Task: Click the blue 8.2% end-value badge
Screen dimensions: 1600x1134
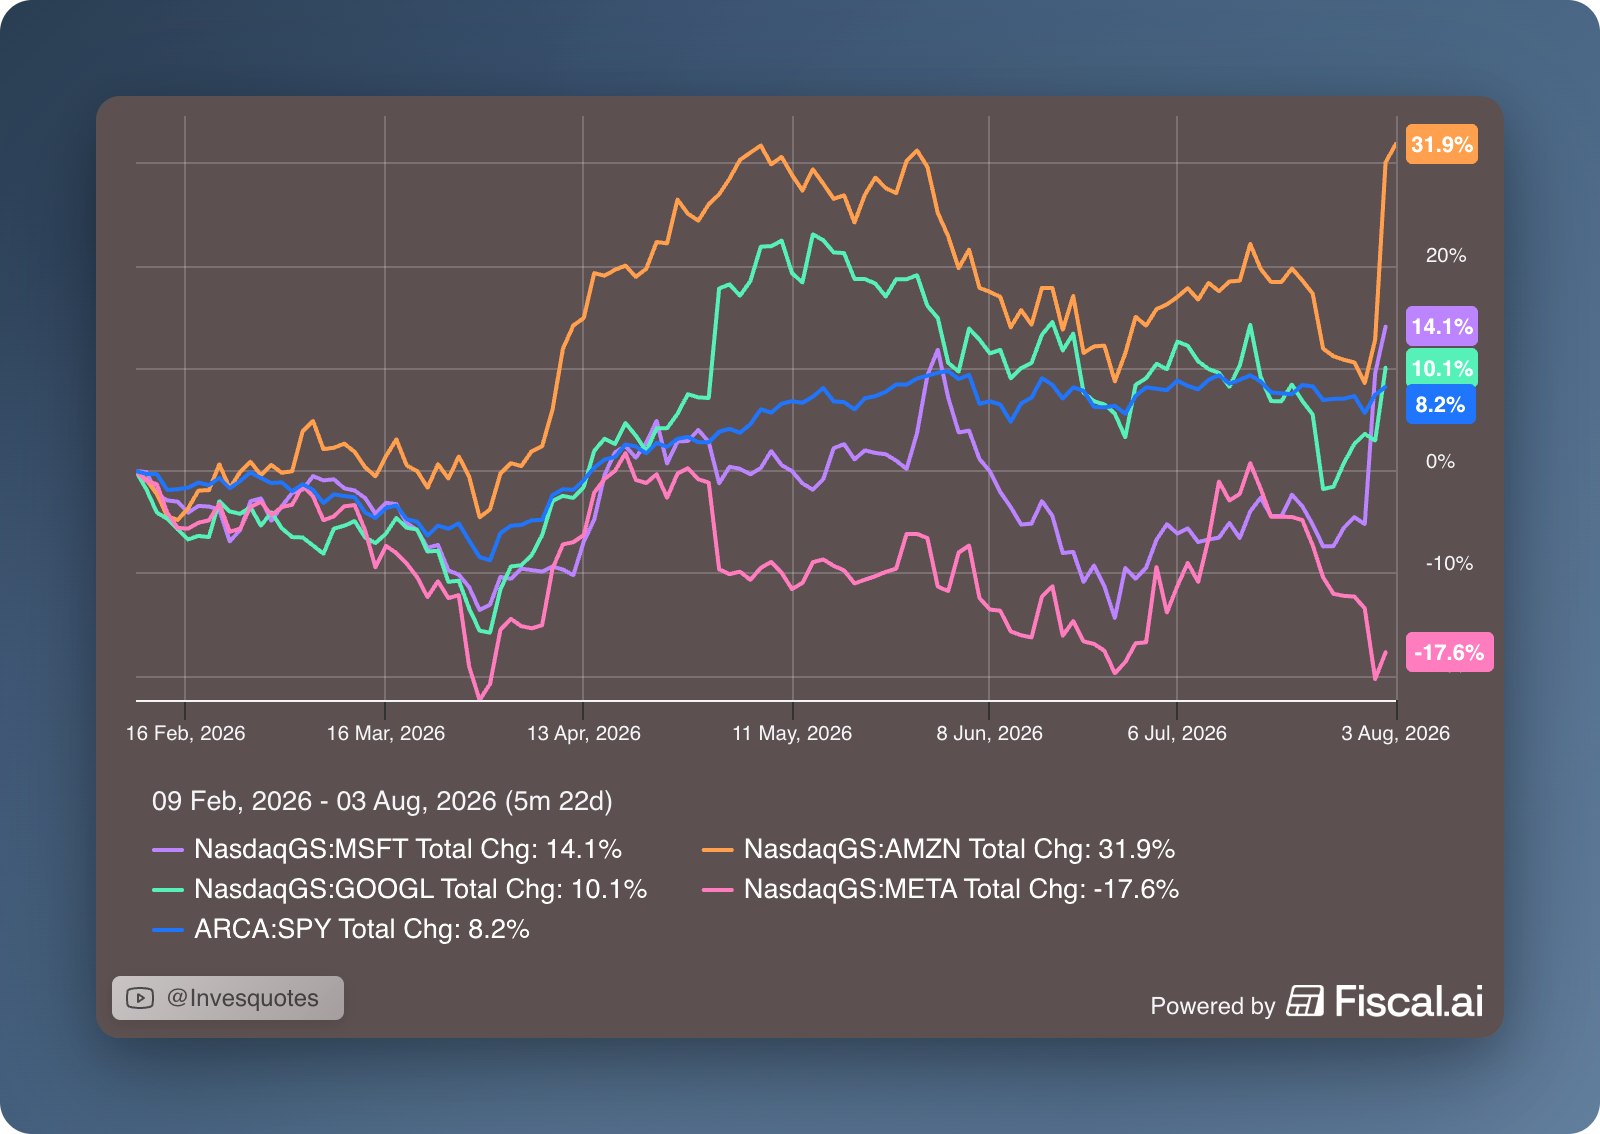Action: pos(1441,404)
